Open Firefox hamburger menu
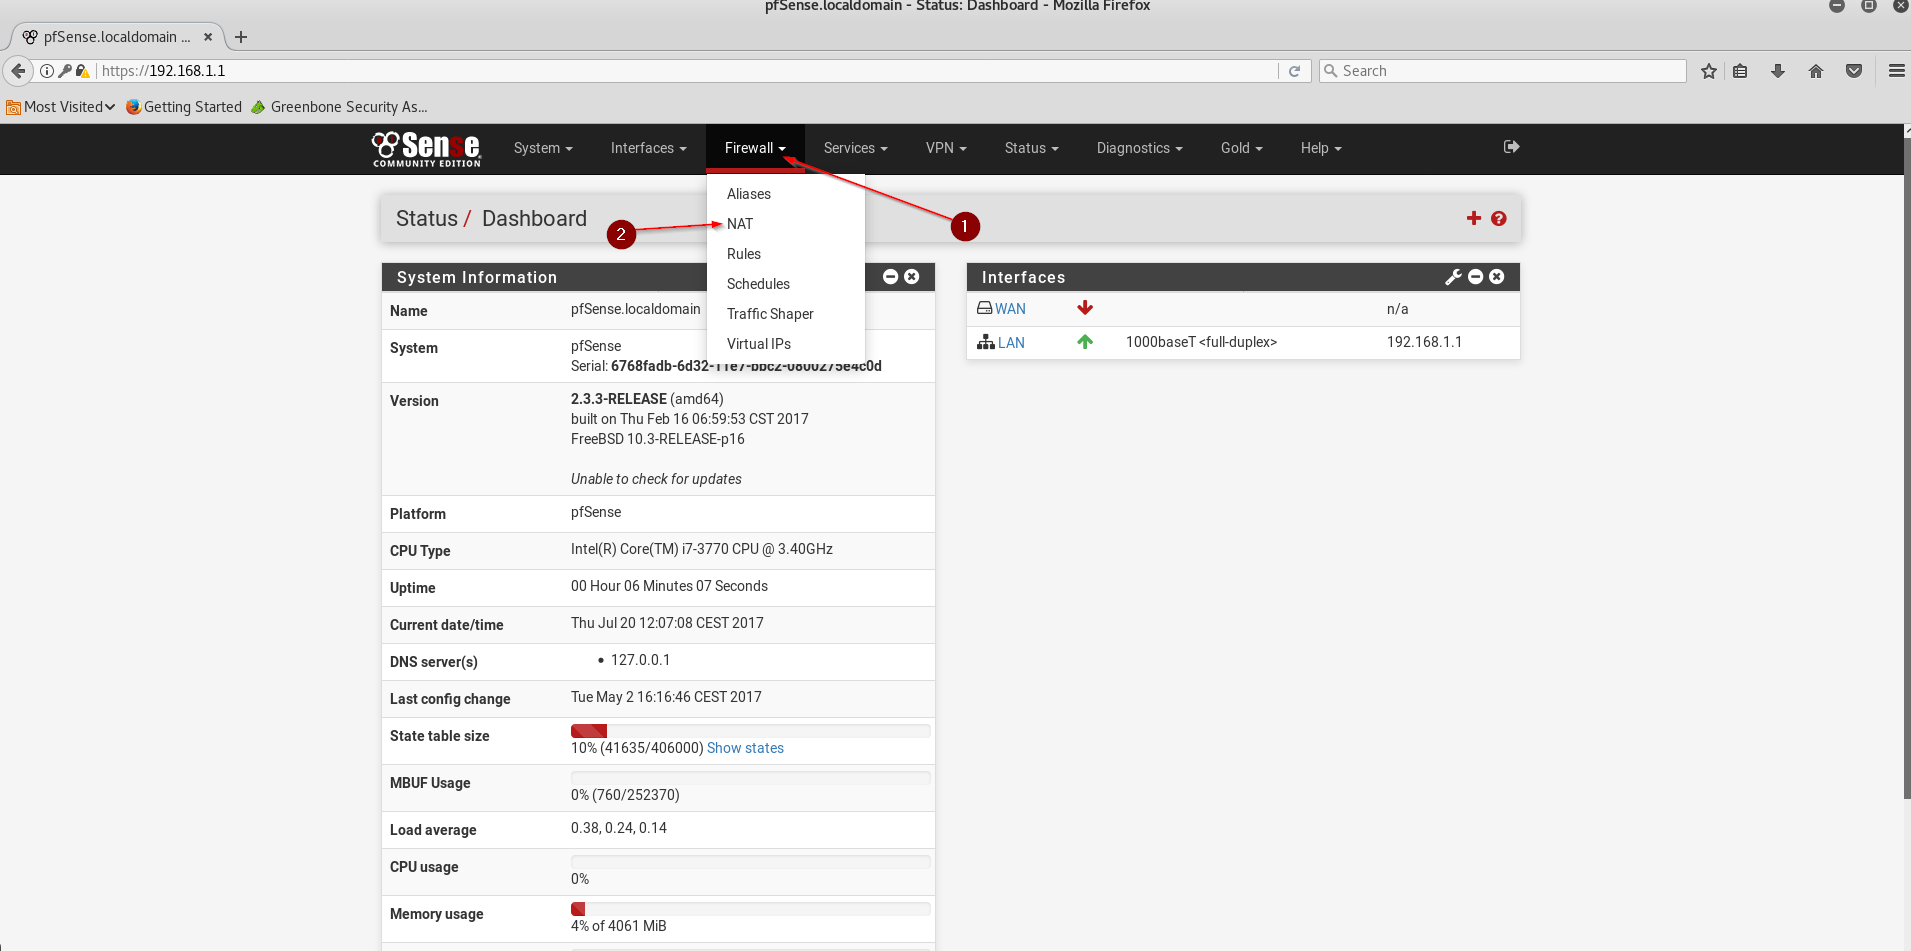 pos(1896,71)
